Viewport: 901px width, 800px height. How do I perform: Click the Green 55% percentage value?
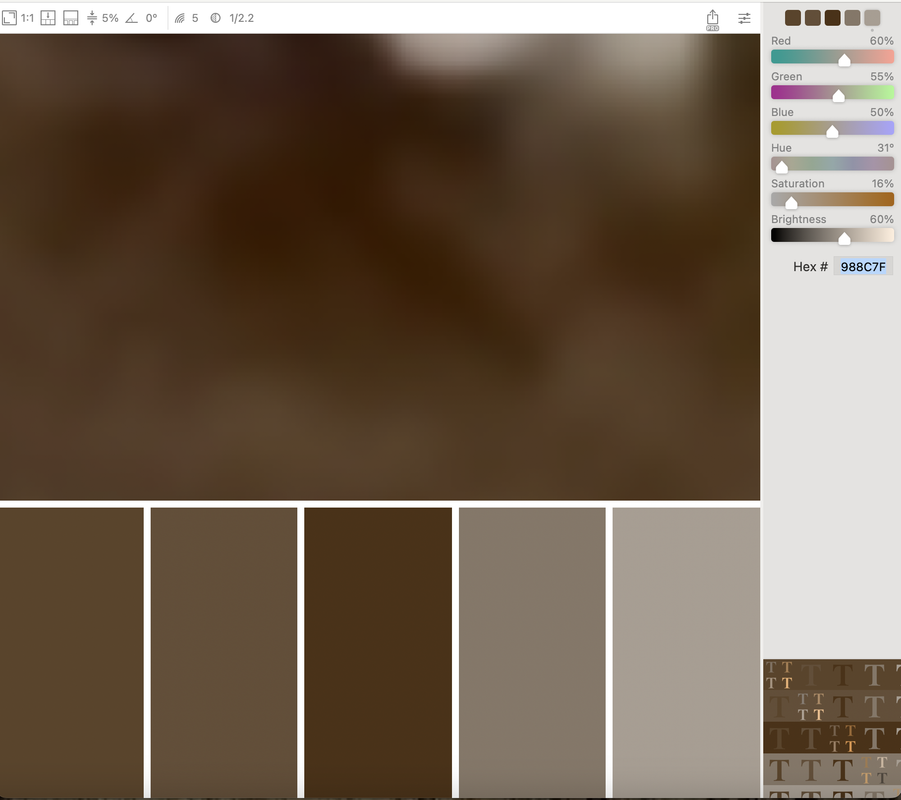881,76
